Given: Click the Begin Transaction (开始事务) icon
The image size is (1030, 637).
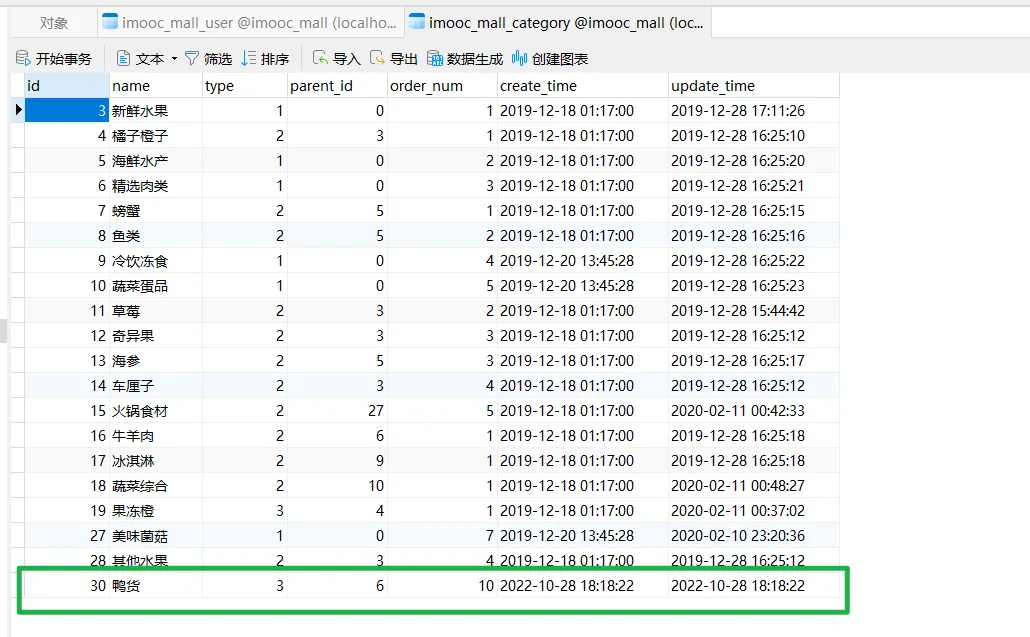Looking at the screenshot, I should 23,58.
